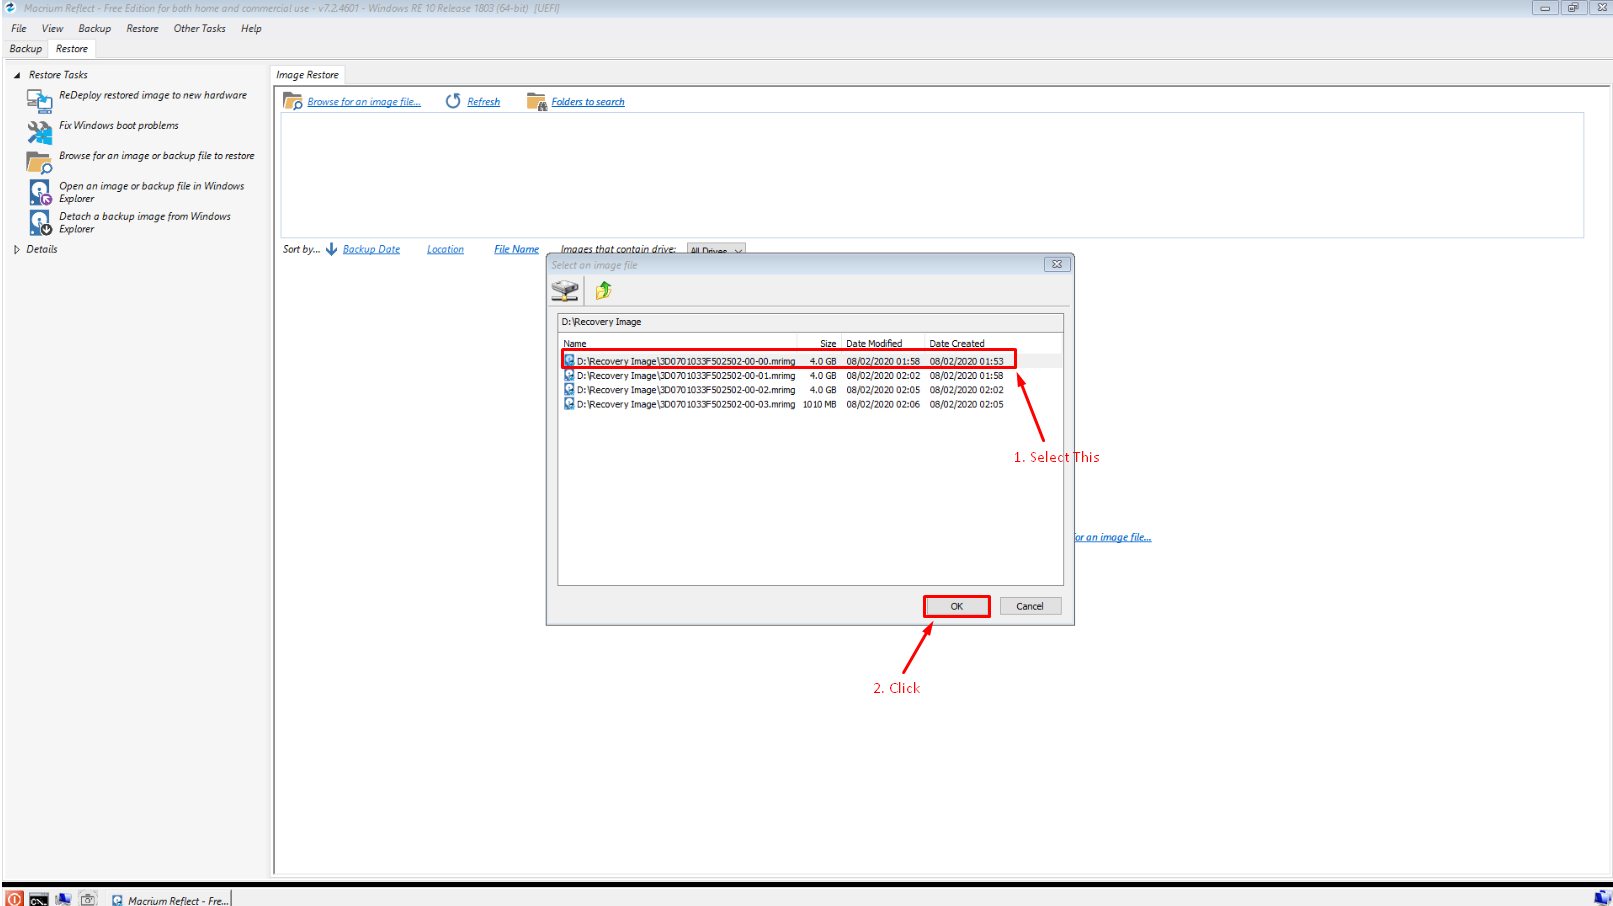Viewport: 1613px width, 906px height.
Task: Open the Other Tasks menu
Action: click(200, 28)
